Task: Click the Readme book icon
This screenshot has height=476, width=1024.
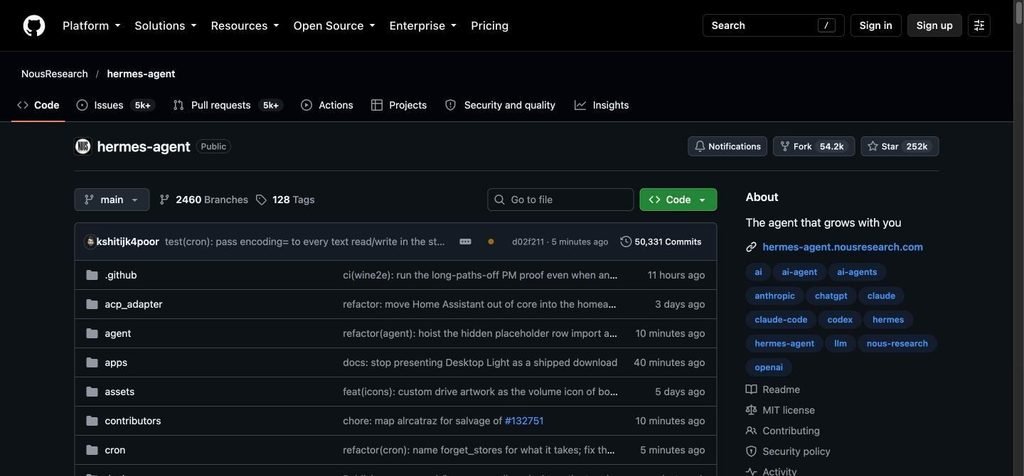Action: coord(751,389)
